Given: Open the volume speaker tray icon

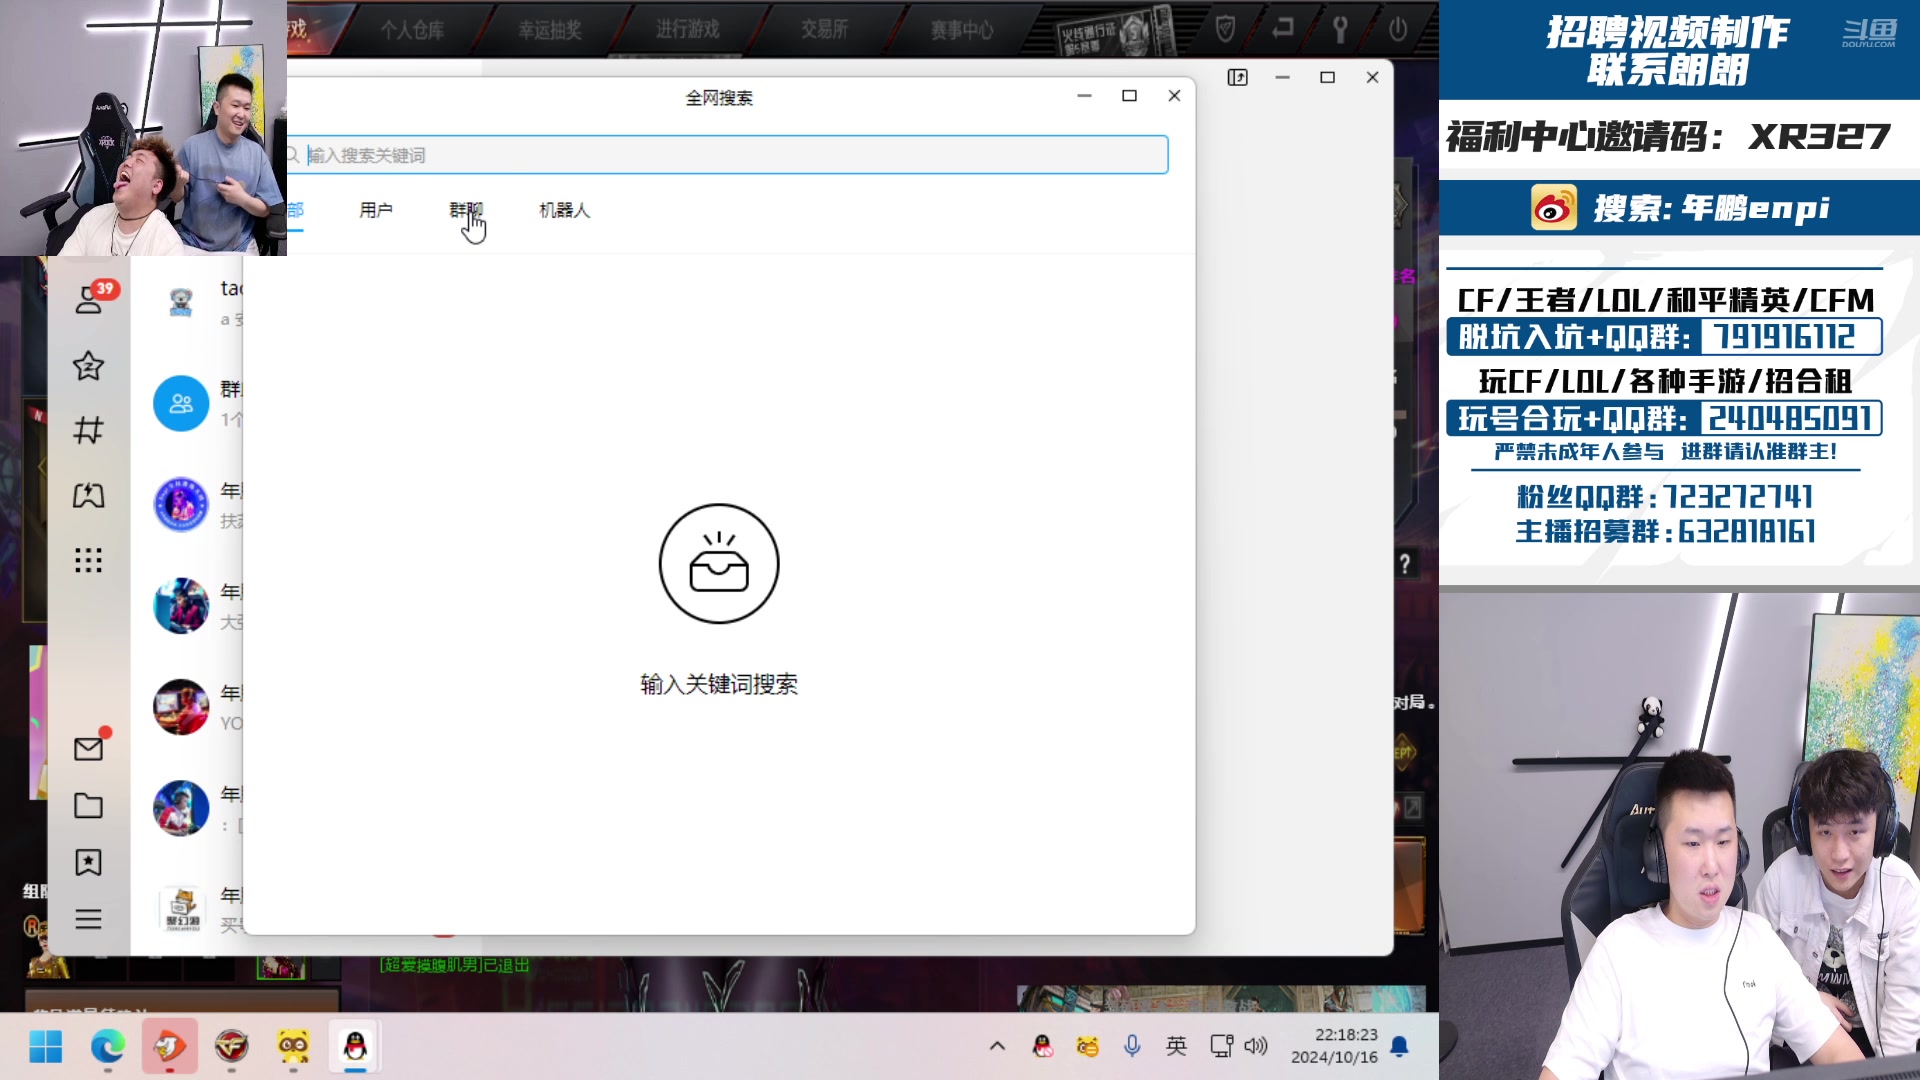Looking at the screenshot, I should click(1256, 1046).
